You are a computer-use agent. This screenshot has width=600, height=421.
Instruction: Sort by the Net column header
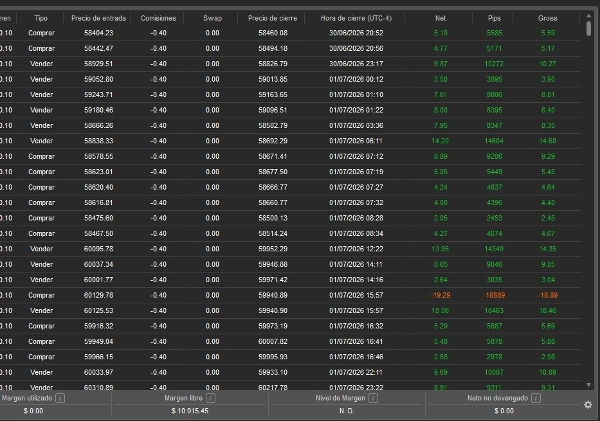tap(440, 18)
